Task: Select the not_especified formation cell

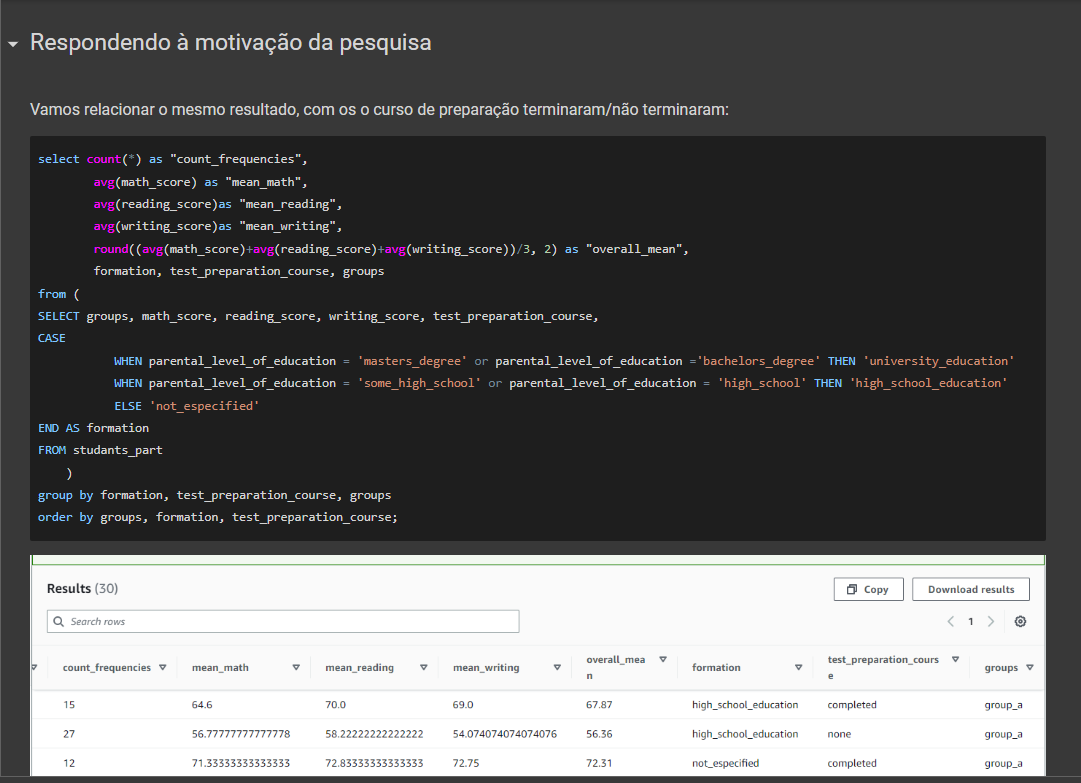Action: pyautogui.click(x=725, y=763)
